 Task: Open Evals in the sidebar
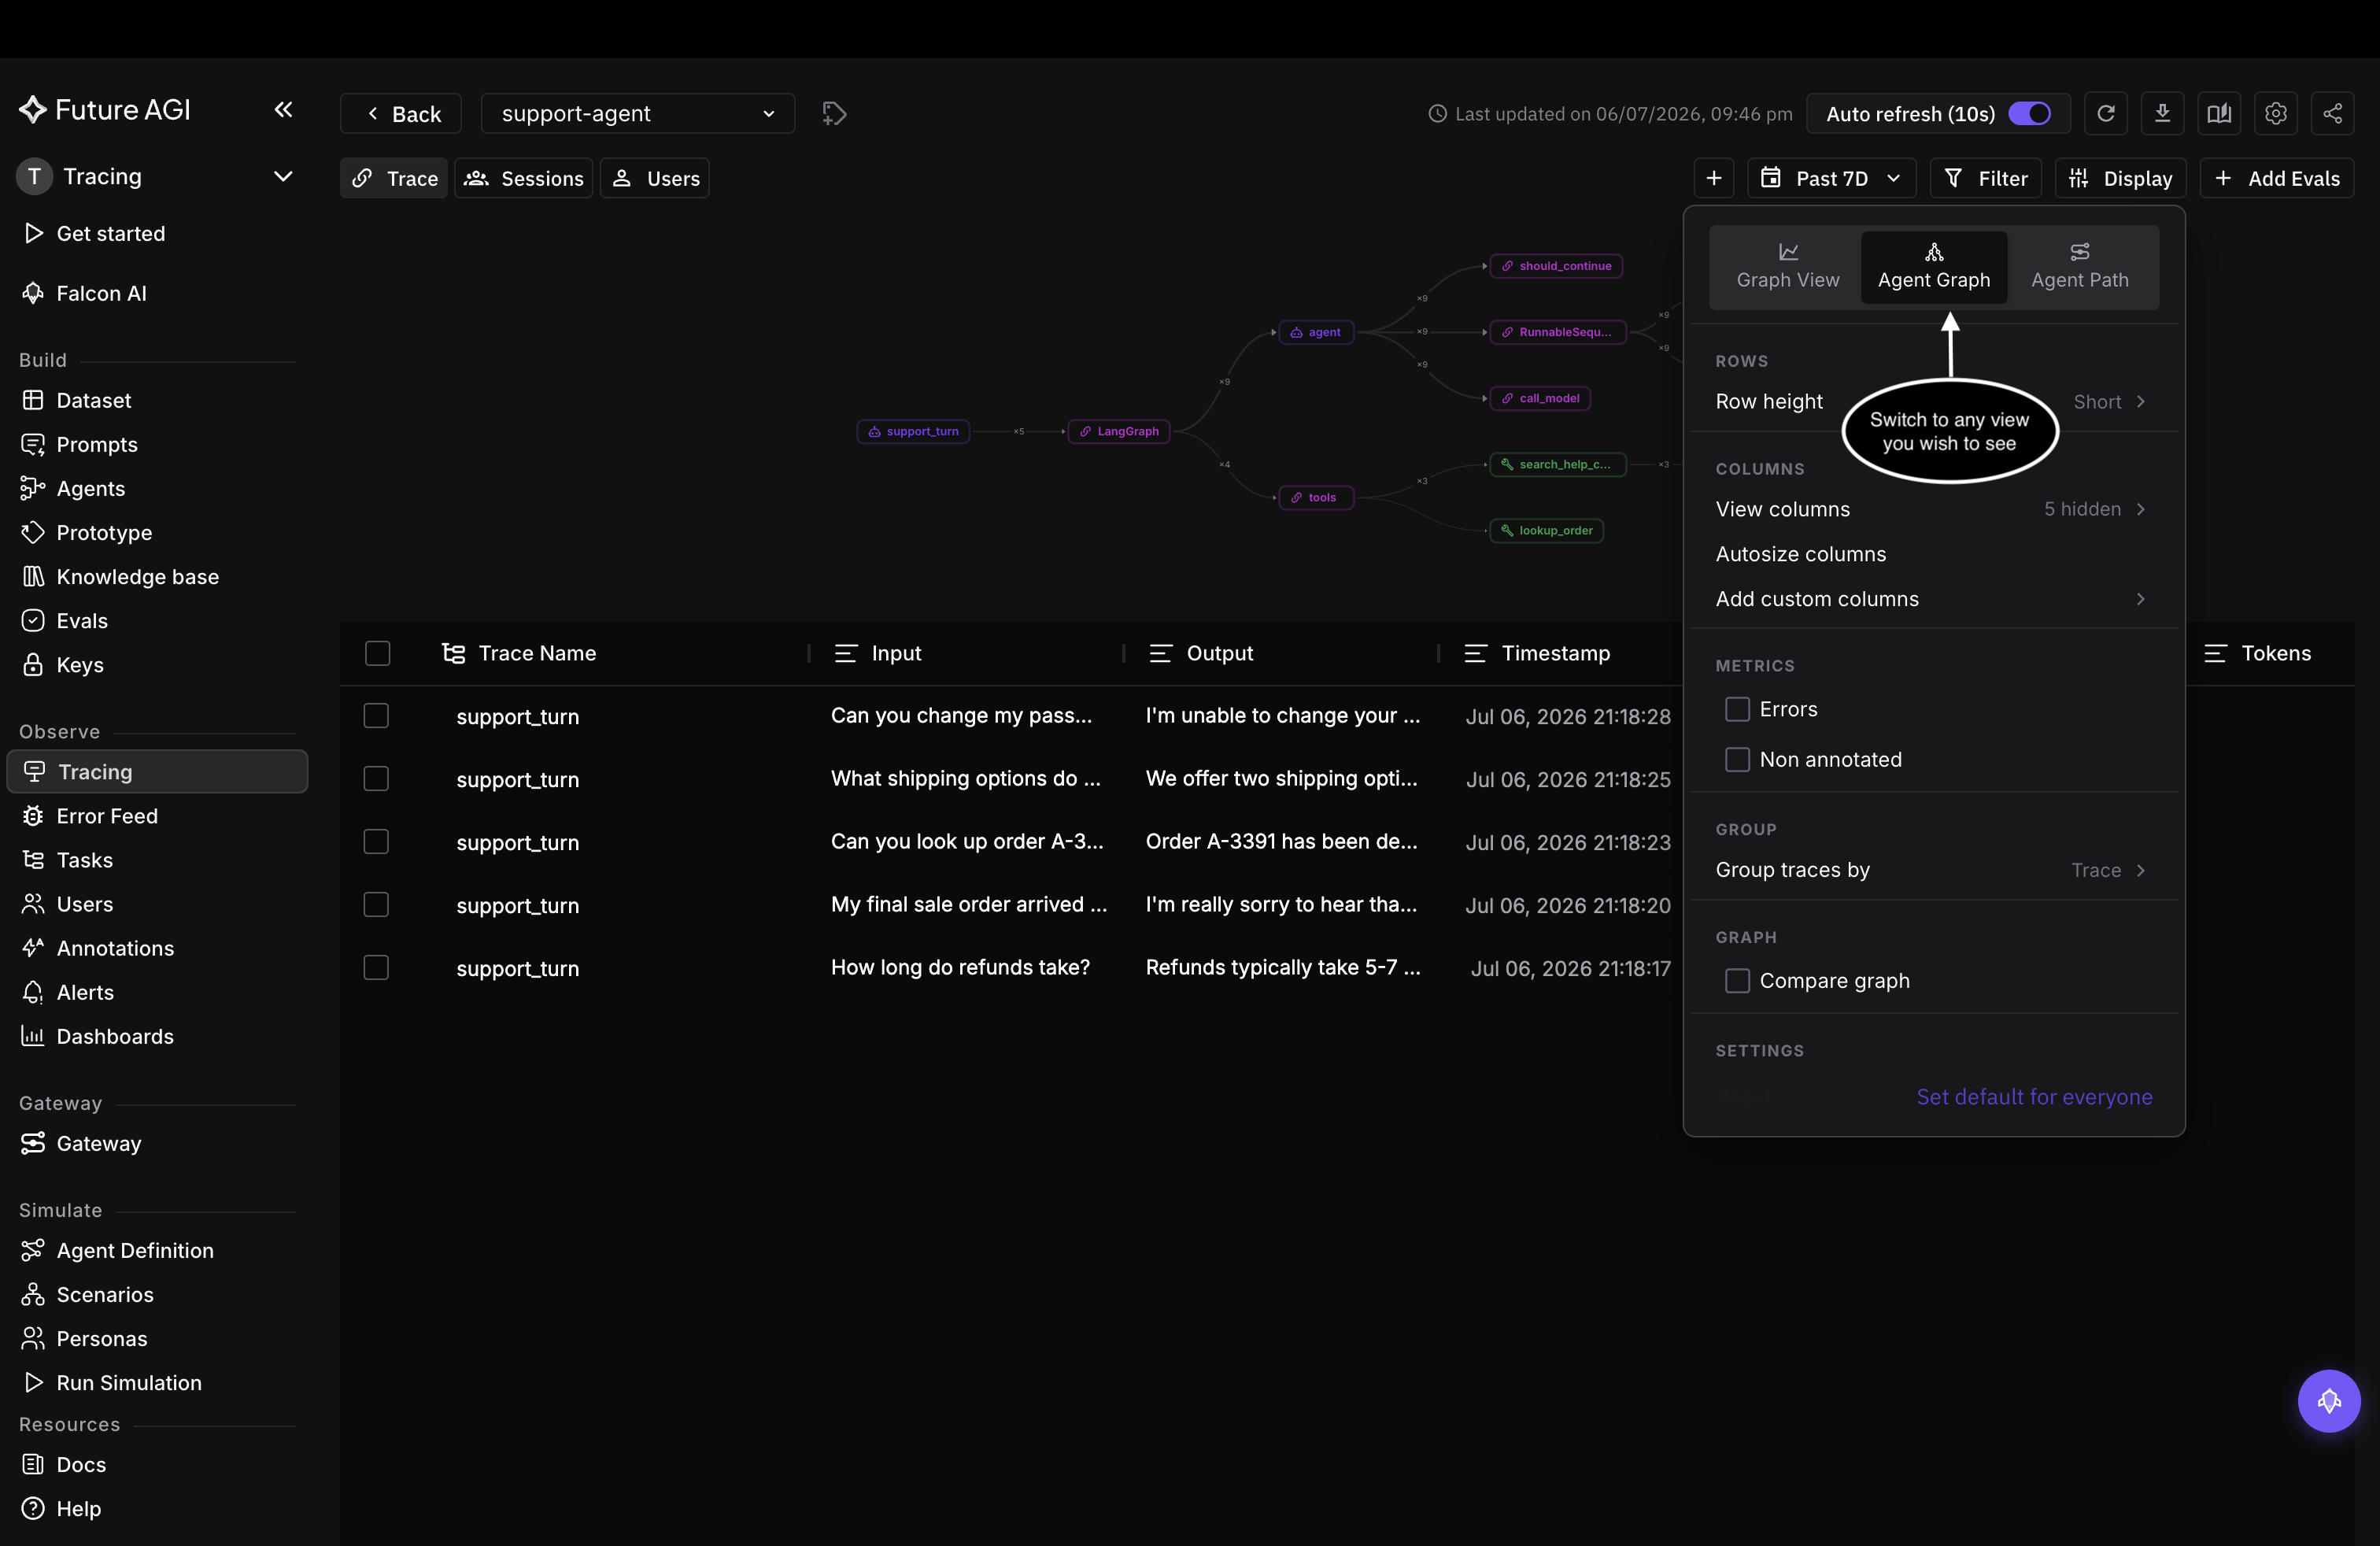(81, 620)
